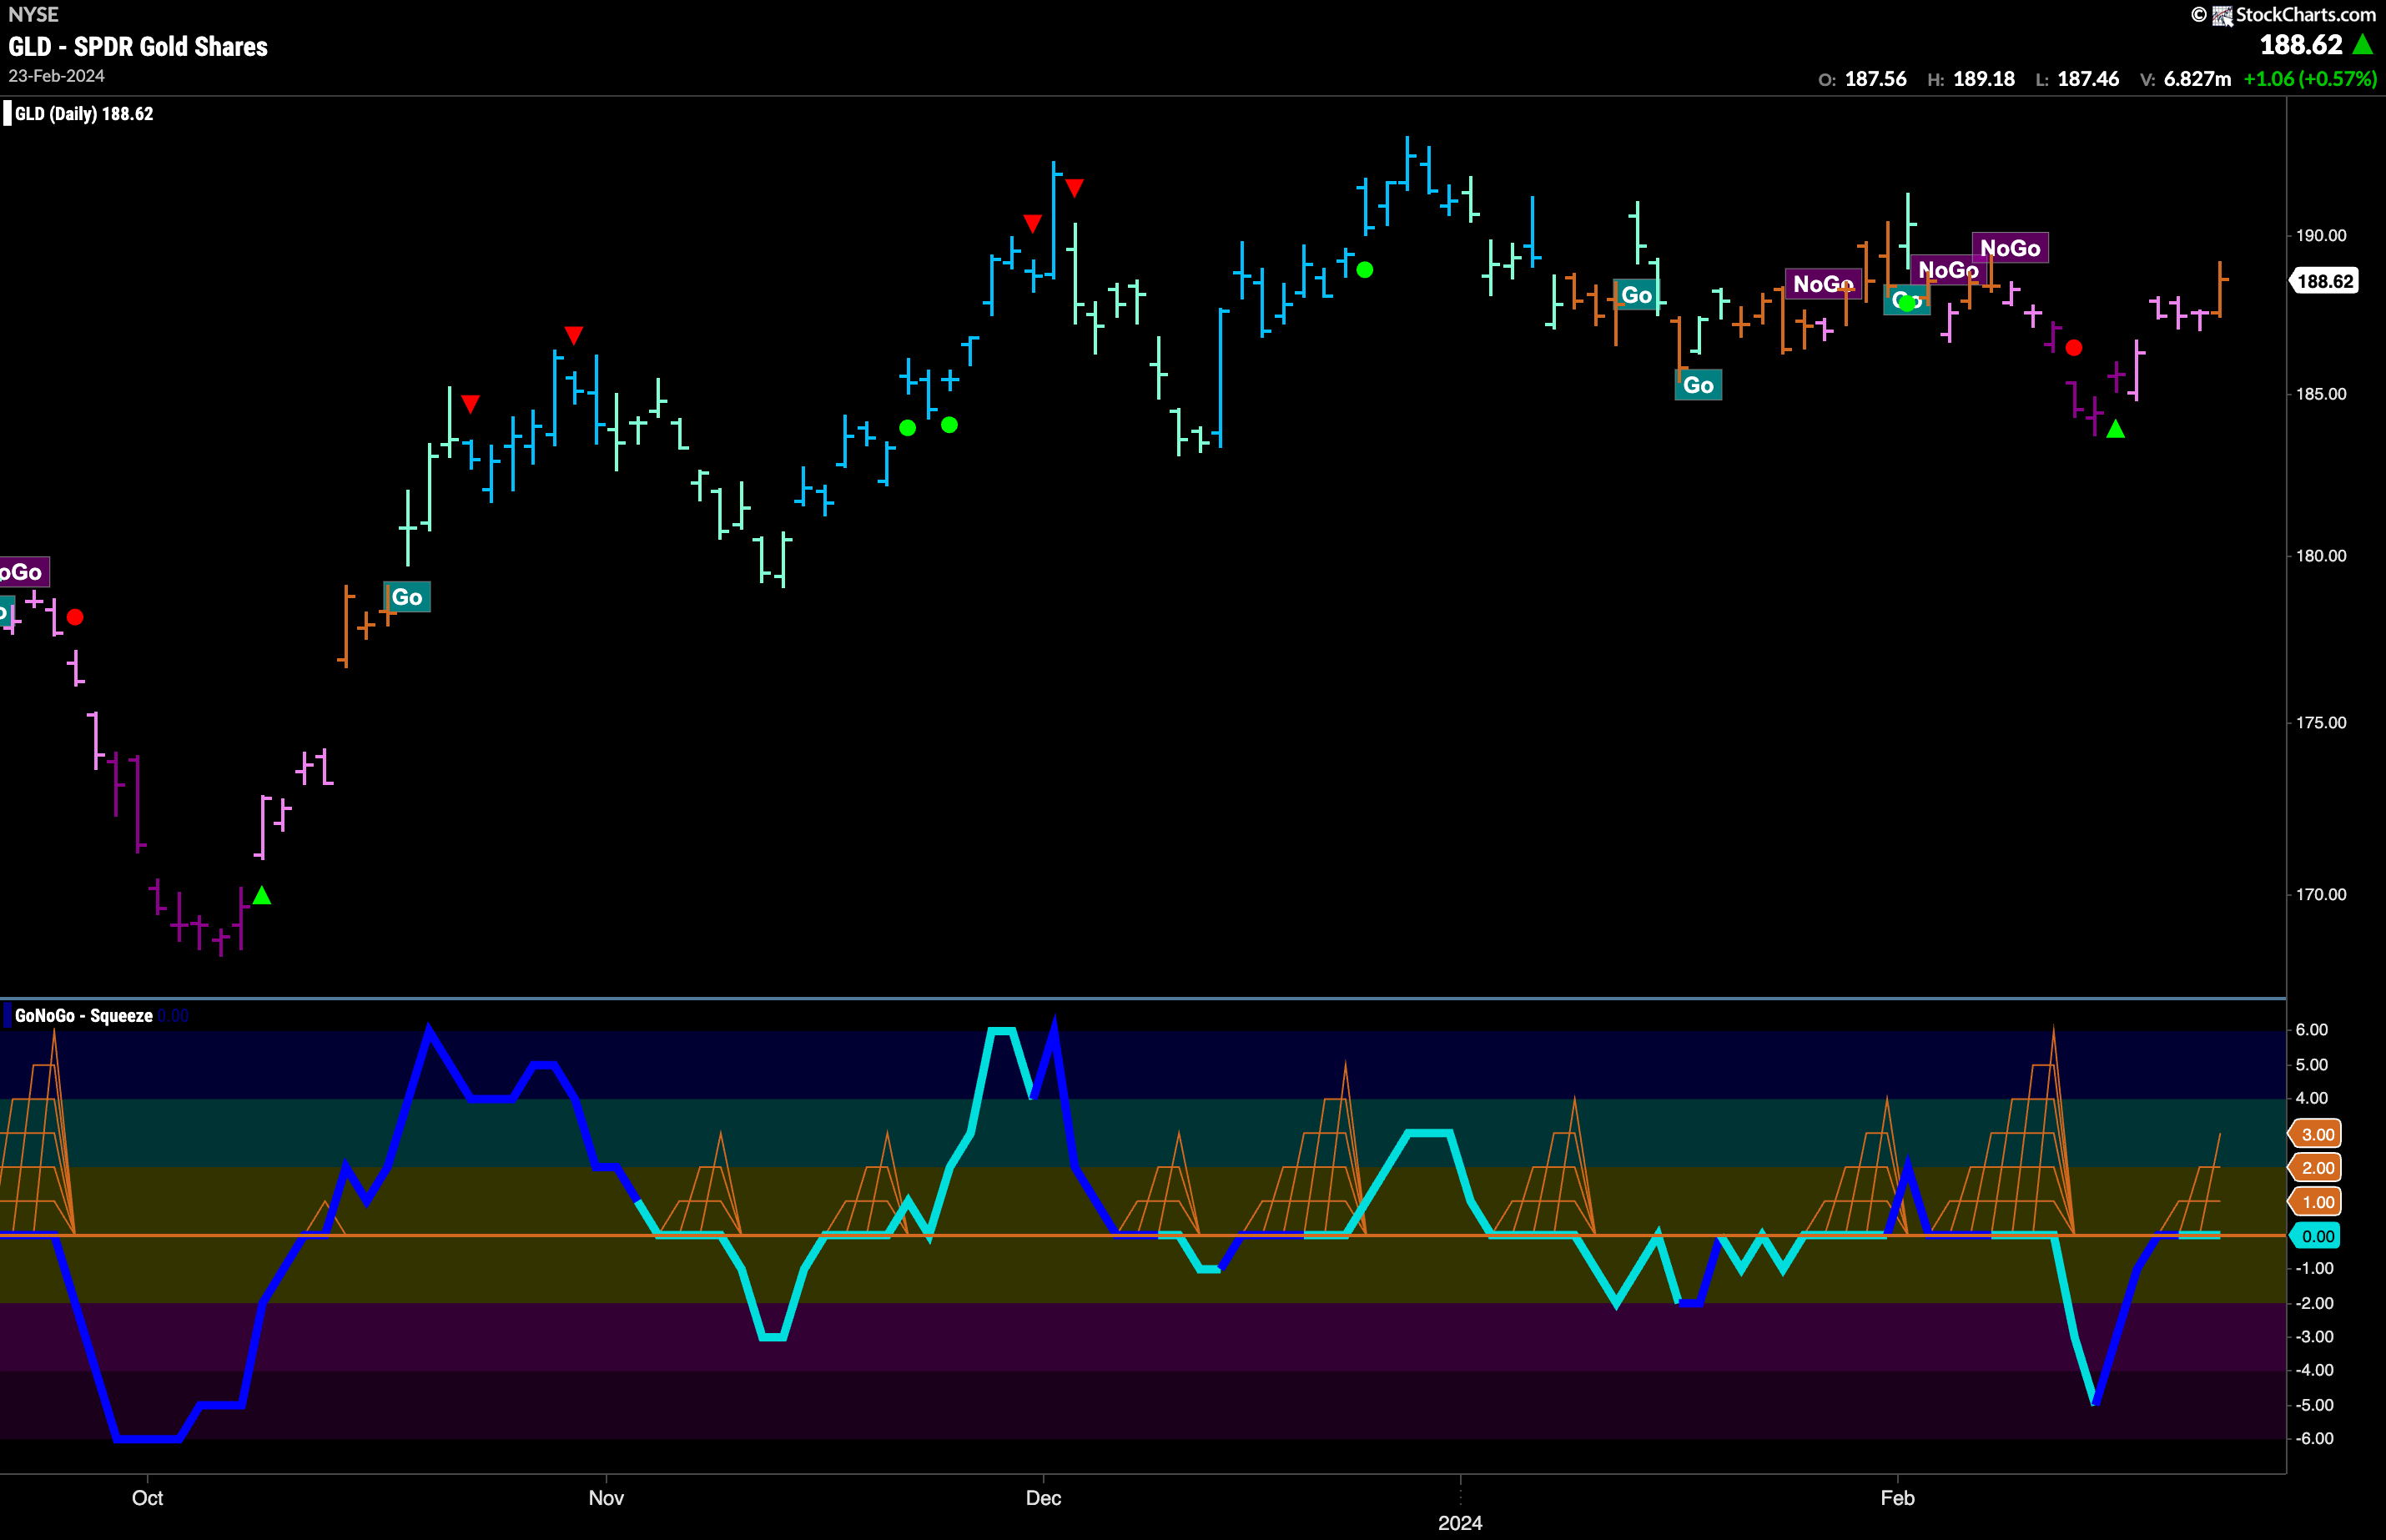Viewport: 2386px width, 1540px height.
Task: Select the red circle marker in late September
Action: 75,617
